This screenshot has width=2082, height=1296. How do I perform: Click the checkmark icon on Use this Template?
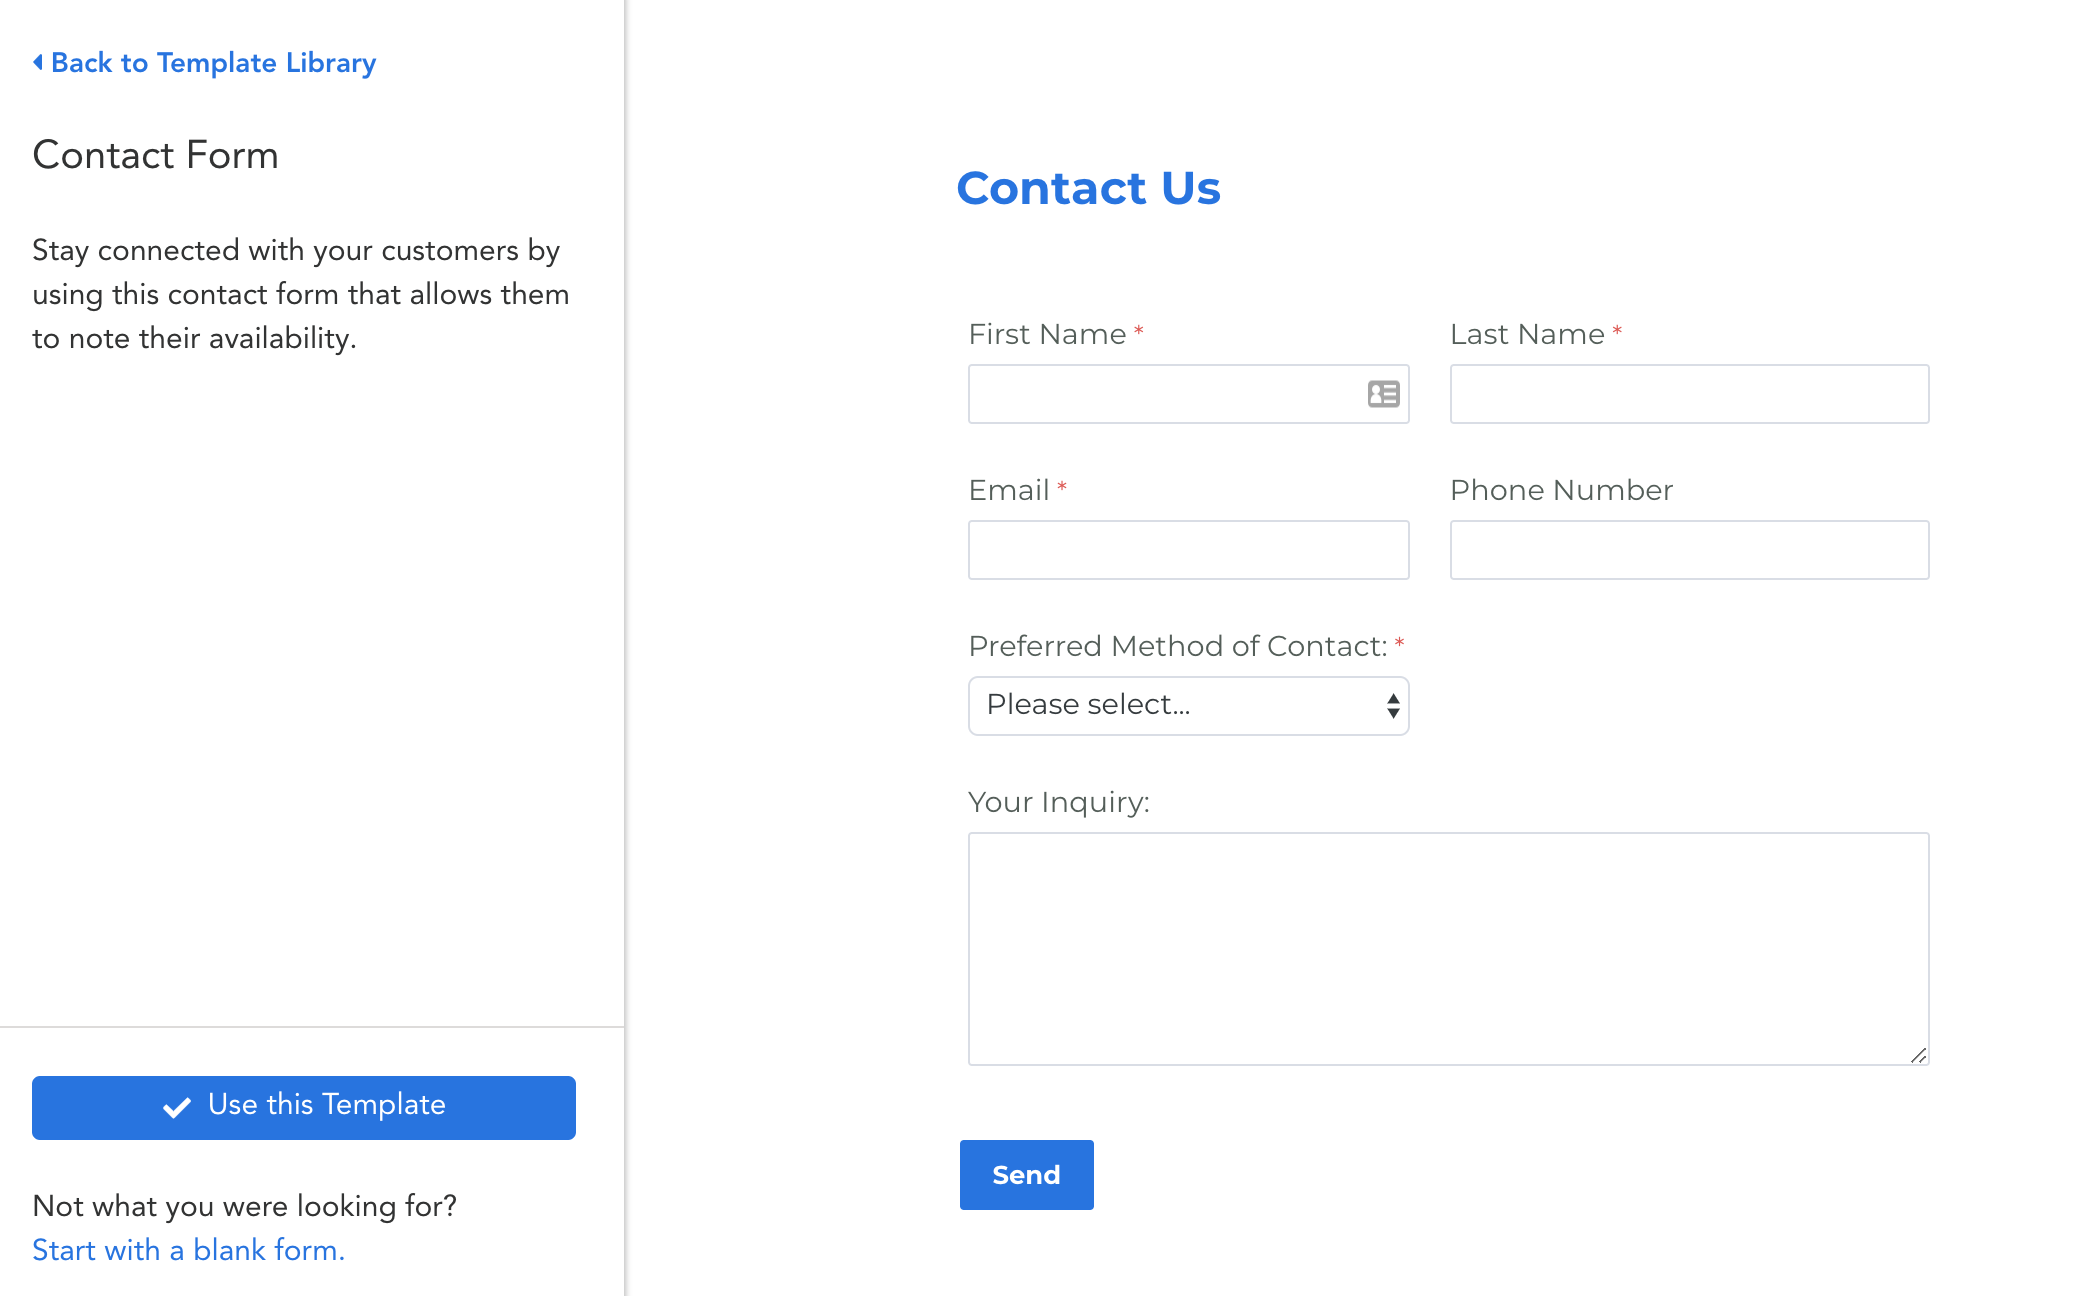coord(177,1107)
